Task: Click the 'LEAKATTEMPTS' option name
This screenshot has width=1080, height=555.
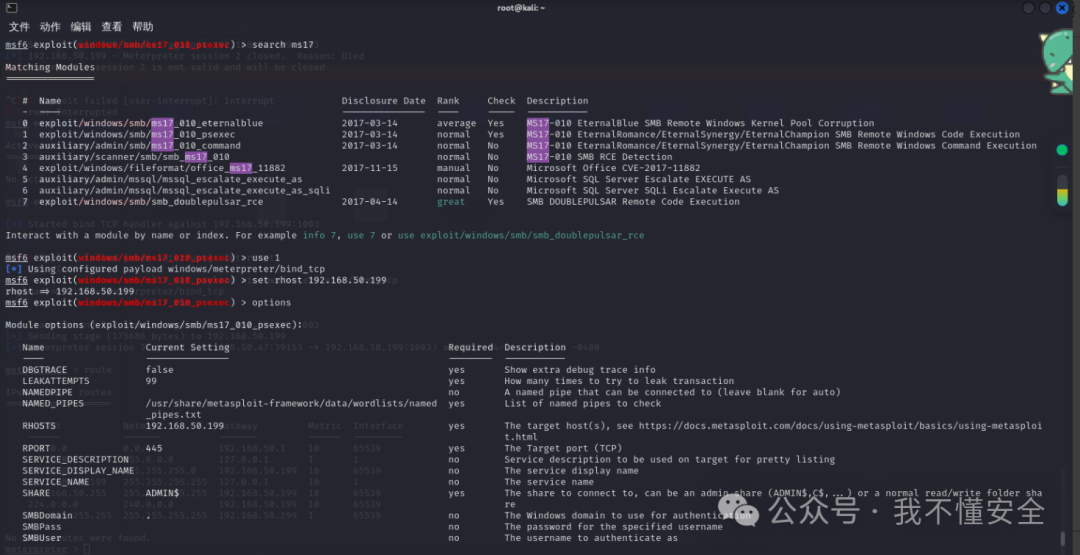Action: pos(56,381)
